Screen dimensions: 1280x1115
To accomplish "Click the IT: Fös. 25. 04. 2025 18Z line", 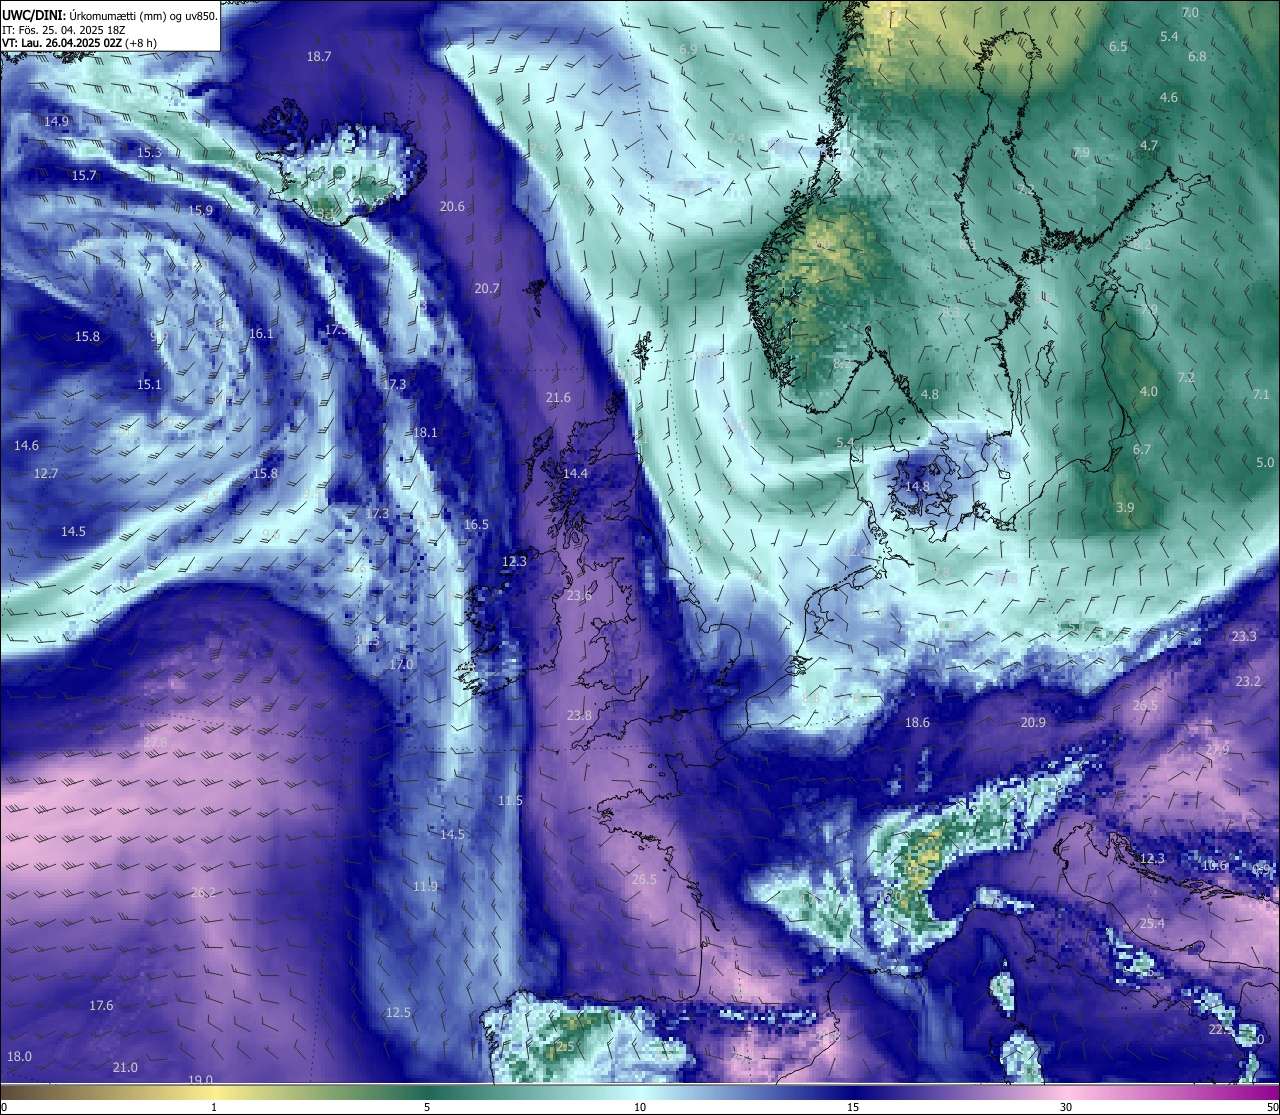I will [x=64, y=30].
